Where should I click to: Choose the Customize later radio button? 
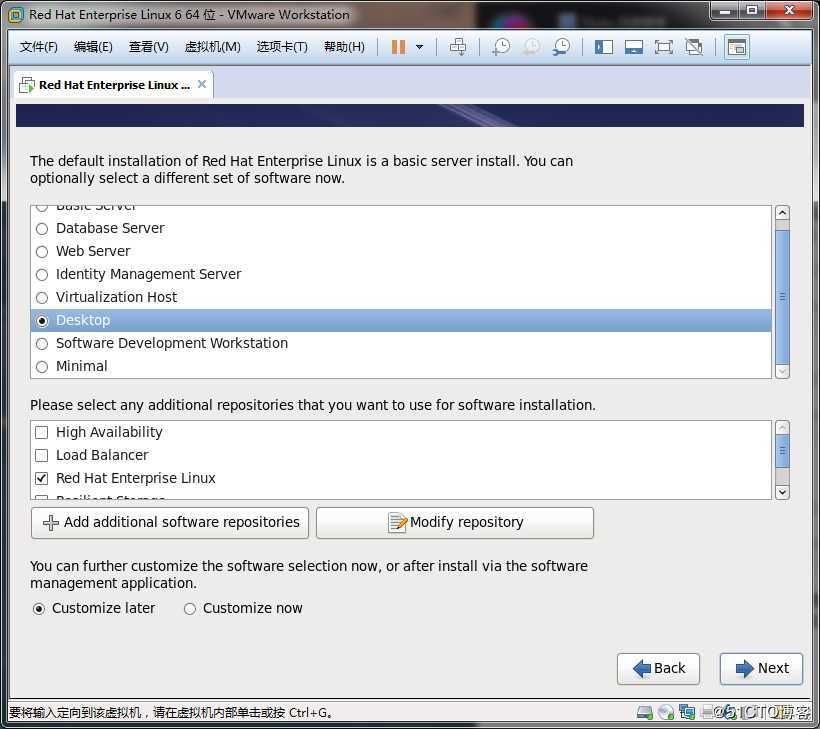(x=39, y=609)
